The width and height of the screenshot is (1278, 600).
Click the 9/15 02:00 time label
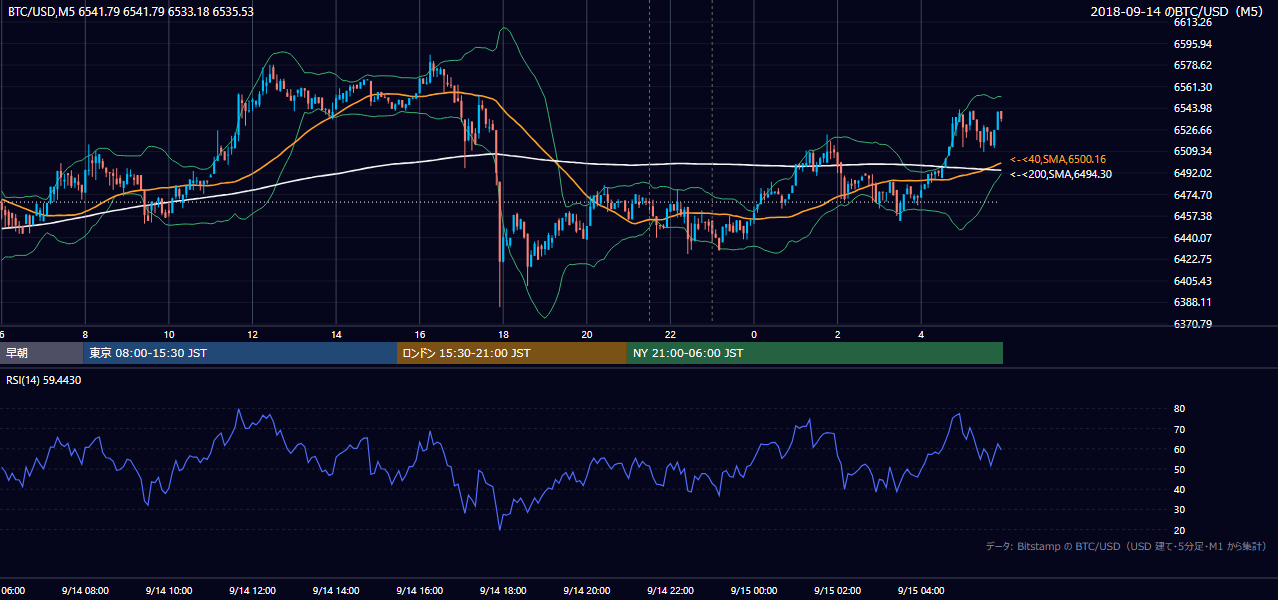(838, 590)
